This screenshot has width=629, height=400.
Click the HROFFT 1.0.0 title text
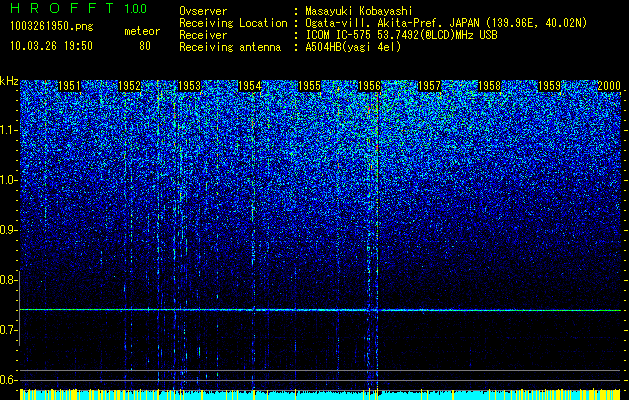click(79, 8)
